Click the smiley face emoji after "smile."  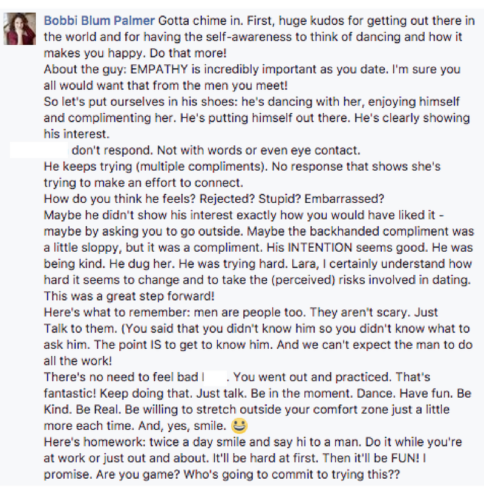(x=239, y=426)
